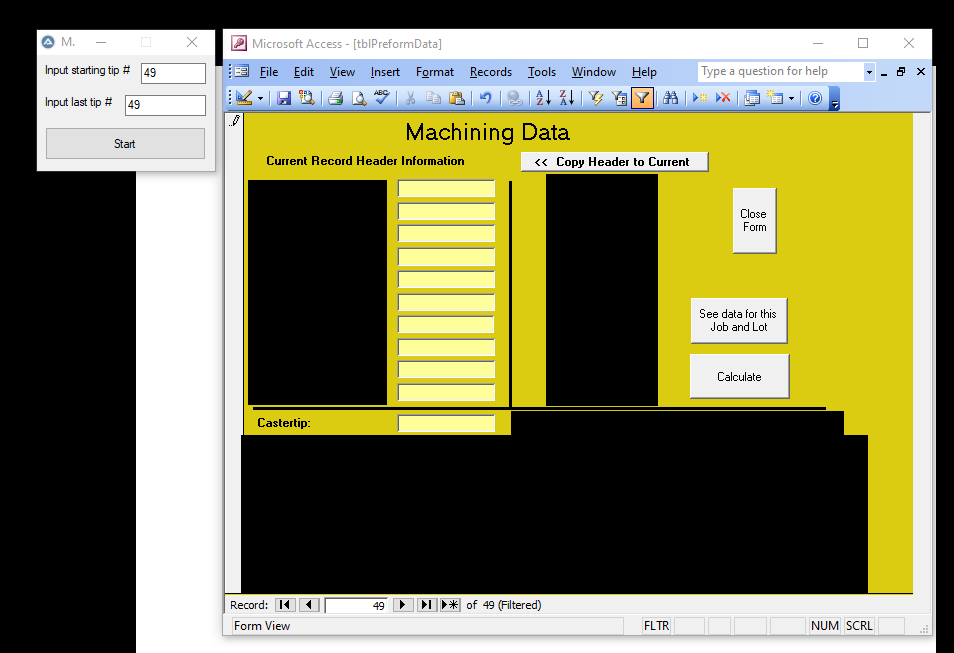Image resolution: width=954 pixels, height=653 pixels.
Task: Run the Spelling check tool
Action: click(x=381, y=98)
